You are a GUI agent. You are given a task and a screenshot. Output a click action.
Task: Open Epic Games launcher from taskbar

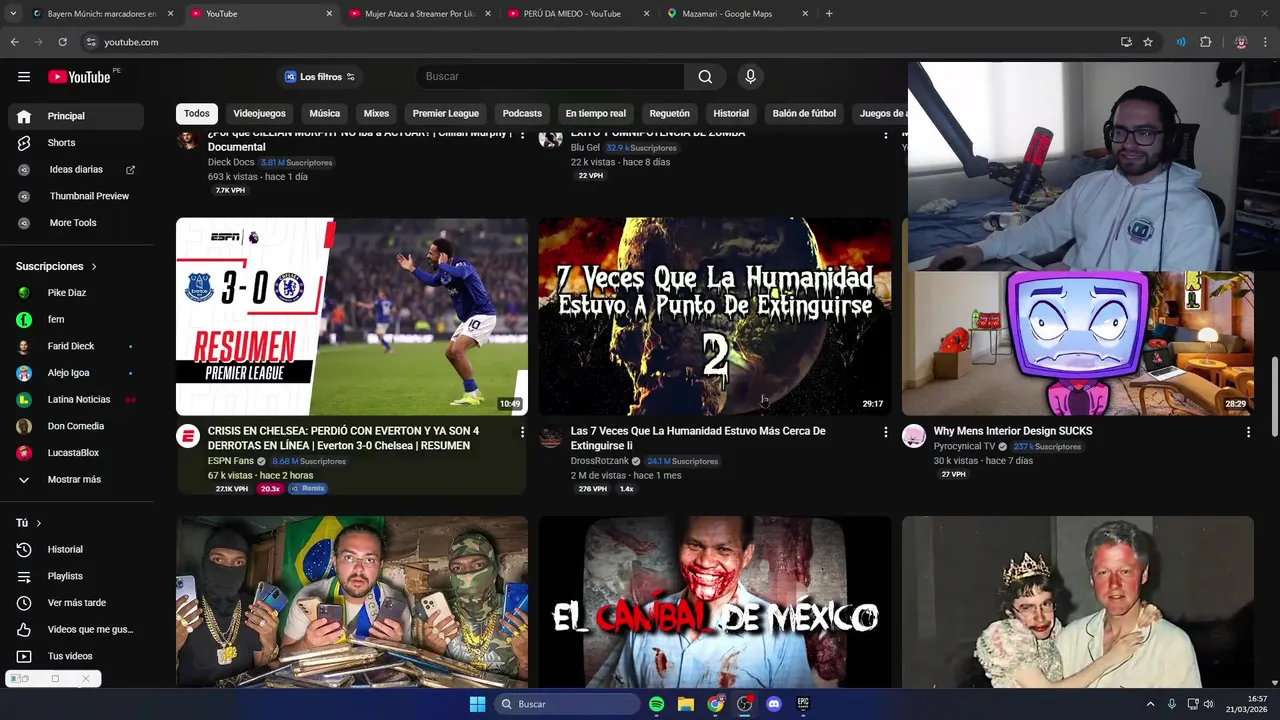tap(803, 704)
